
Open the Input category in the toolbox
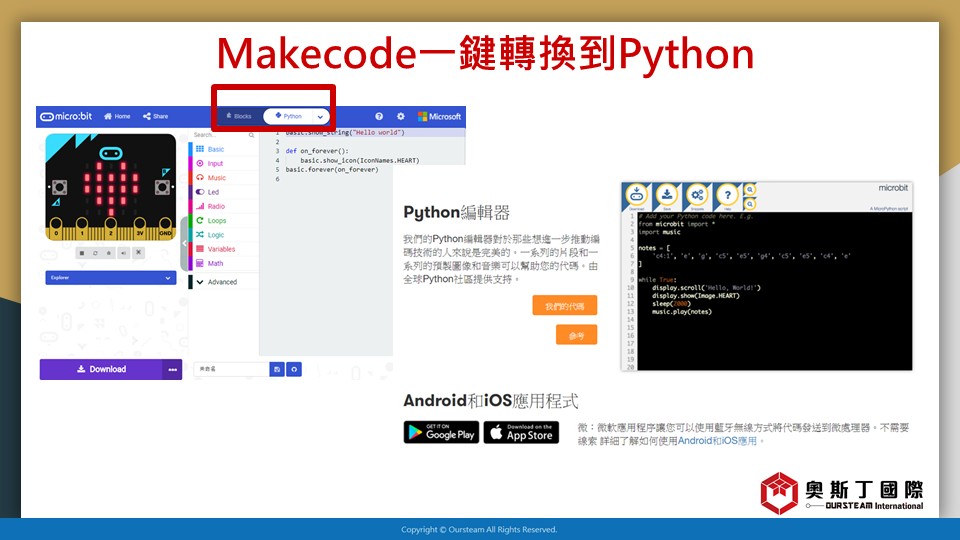pyautogui.click(x=223, y=163)
